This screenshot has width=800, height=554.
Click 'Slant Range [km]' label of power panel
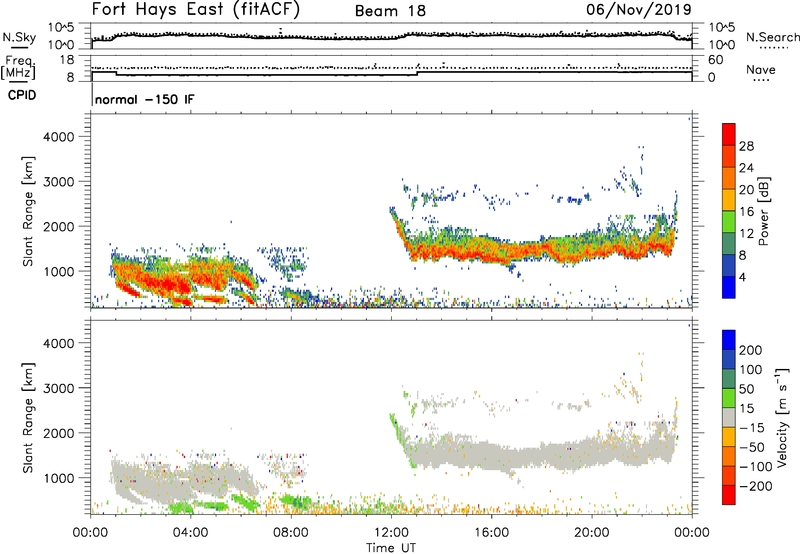[x=28, y=211]
